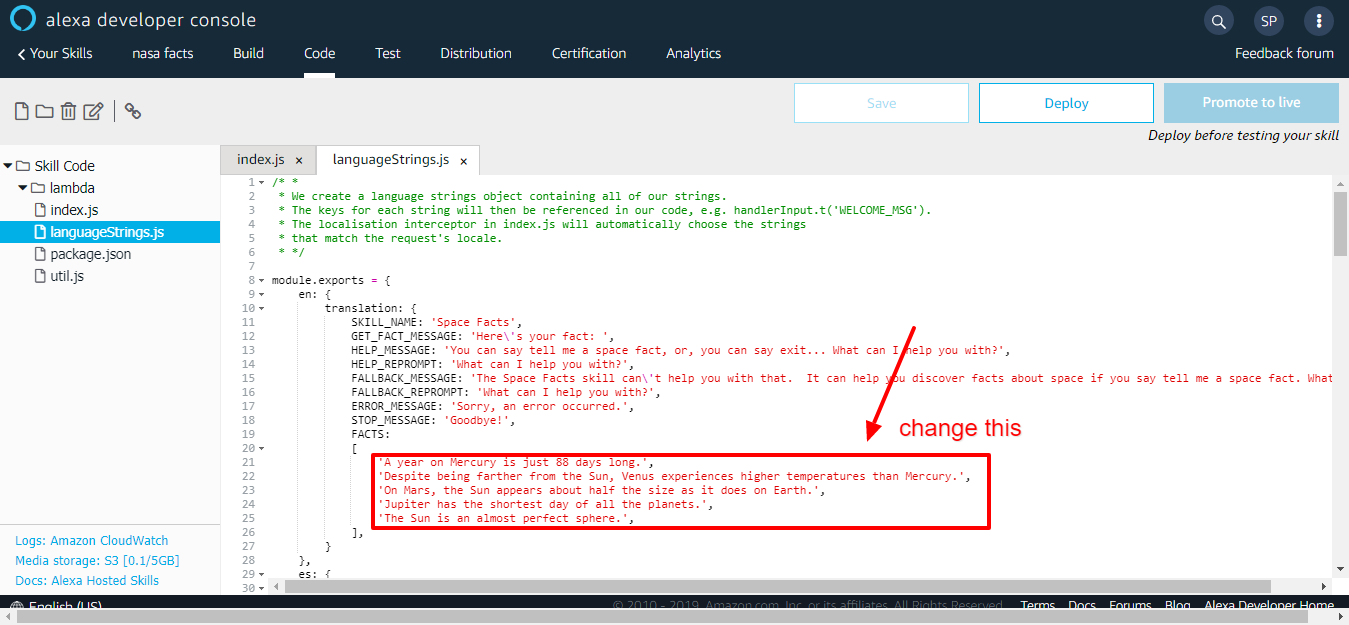Click the editor vertical scrollbar thumb
The width and height of the screenshot is (1349, 625).
[x=1340, y=225]
